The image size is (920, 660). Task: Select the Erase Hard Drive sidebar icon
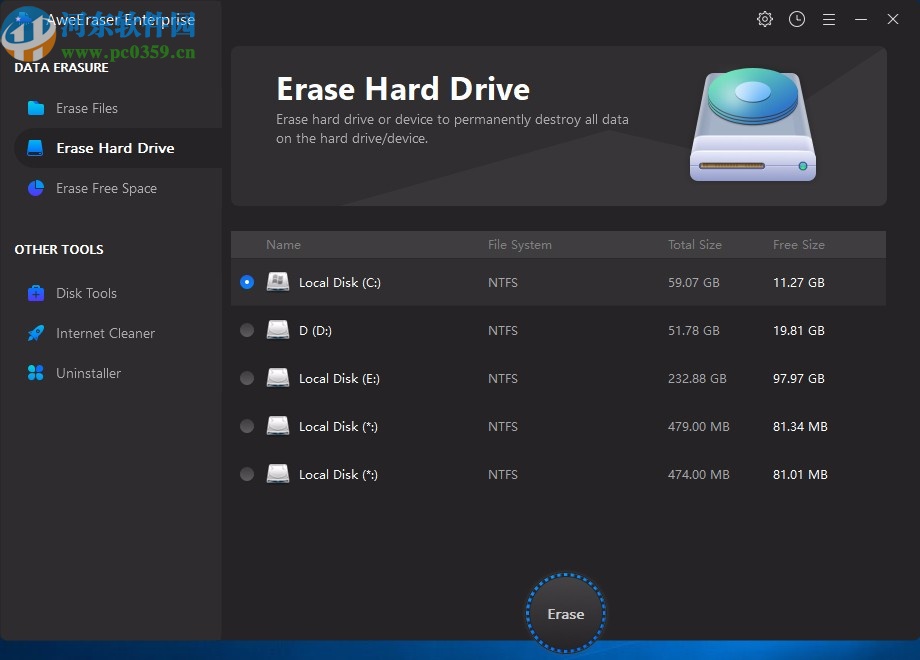point(34,147)
